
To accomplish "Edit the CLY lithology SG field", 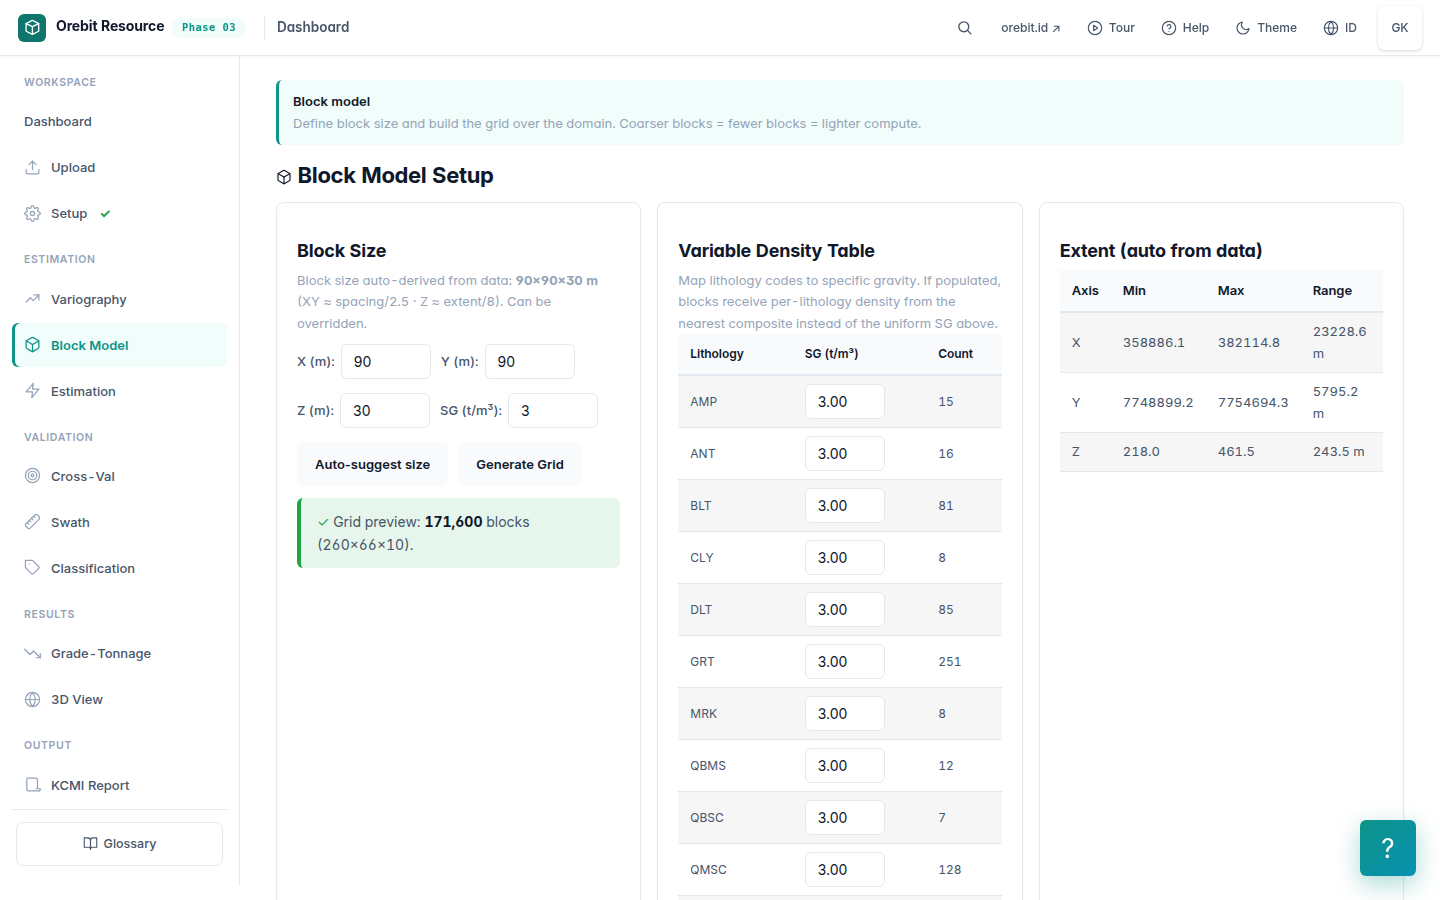I will coord(845,558).
